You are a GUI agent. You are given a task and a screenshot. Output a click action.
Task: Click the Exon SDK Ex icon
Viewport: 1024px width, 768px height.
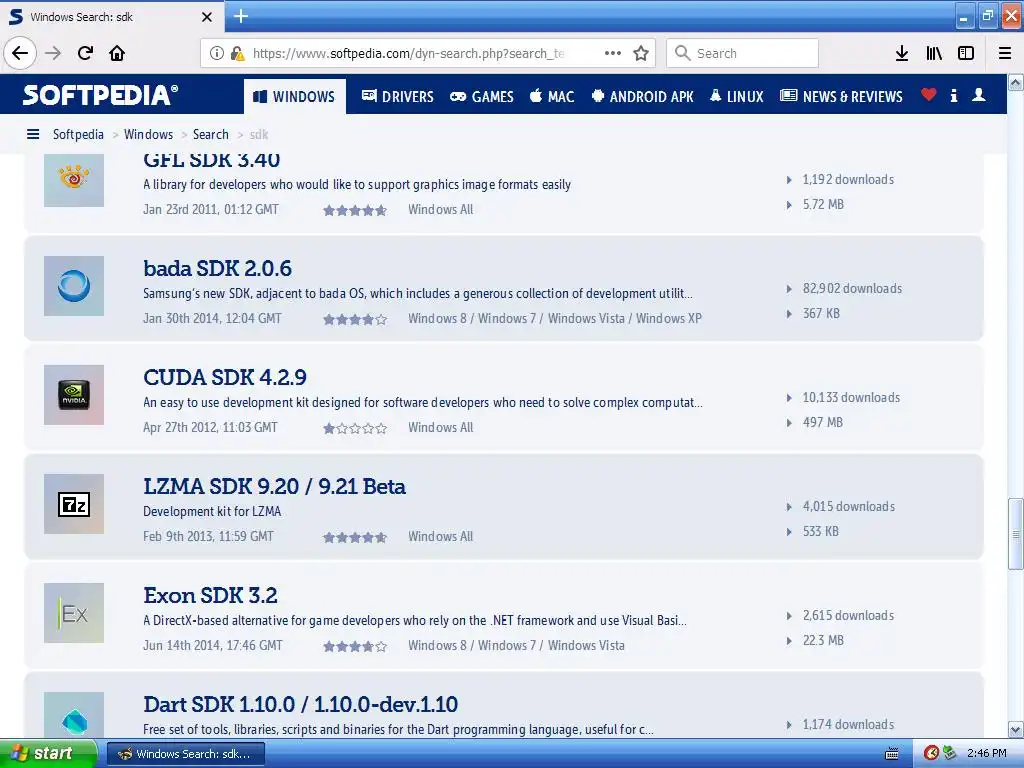[74, 613]
